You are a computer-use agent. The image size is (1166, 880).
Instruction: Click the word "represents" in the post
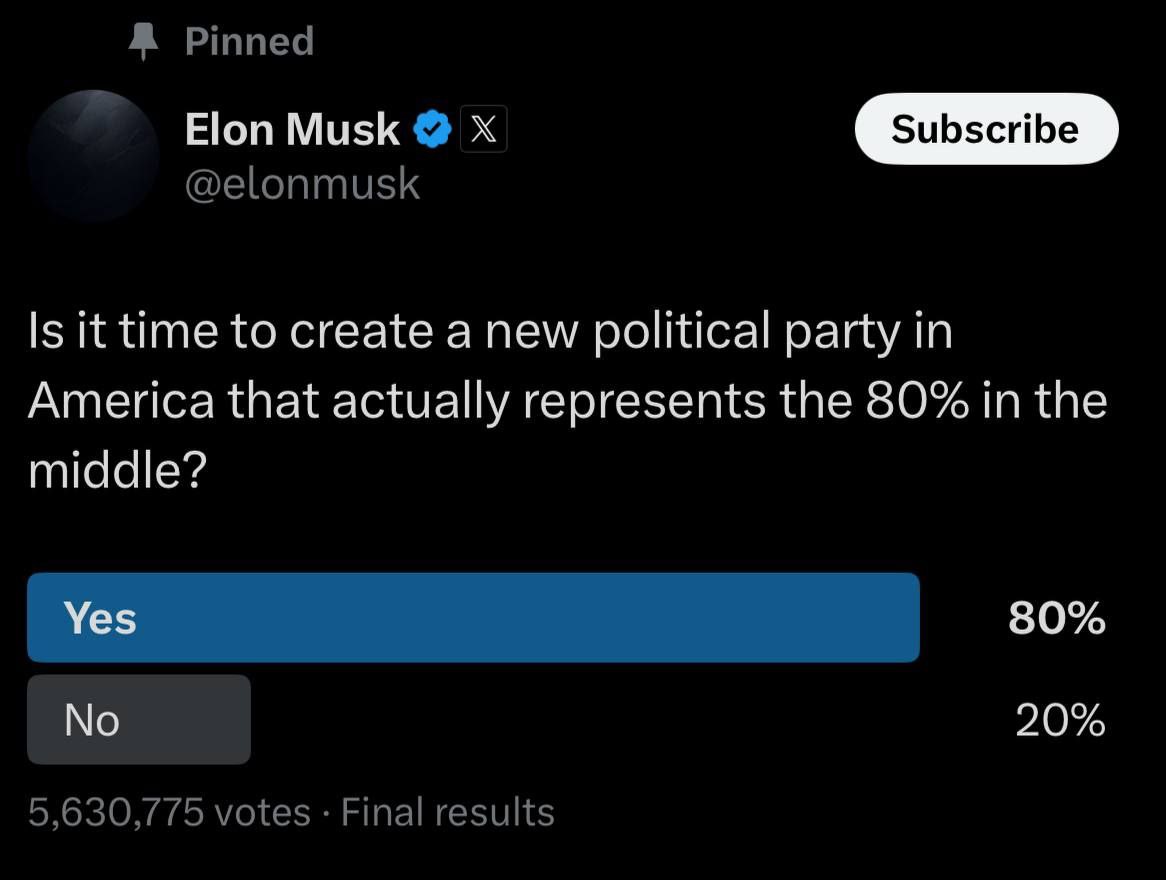coord(643,402)
